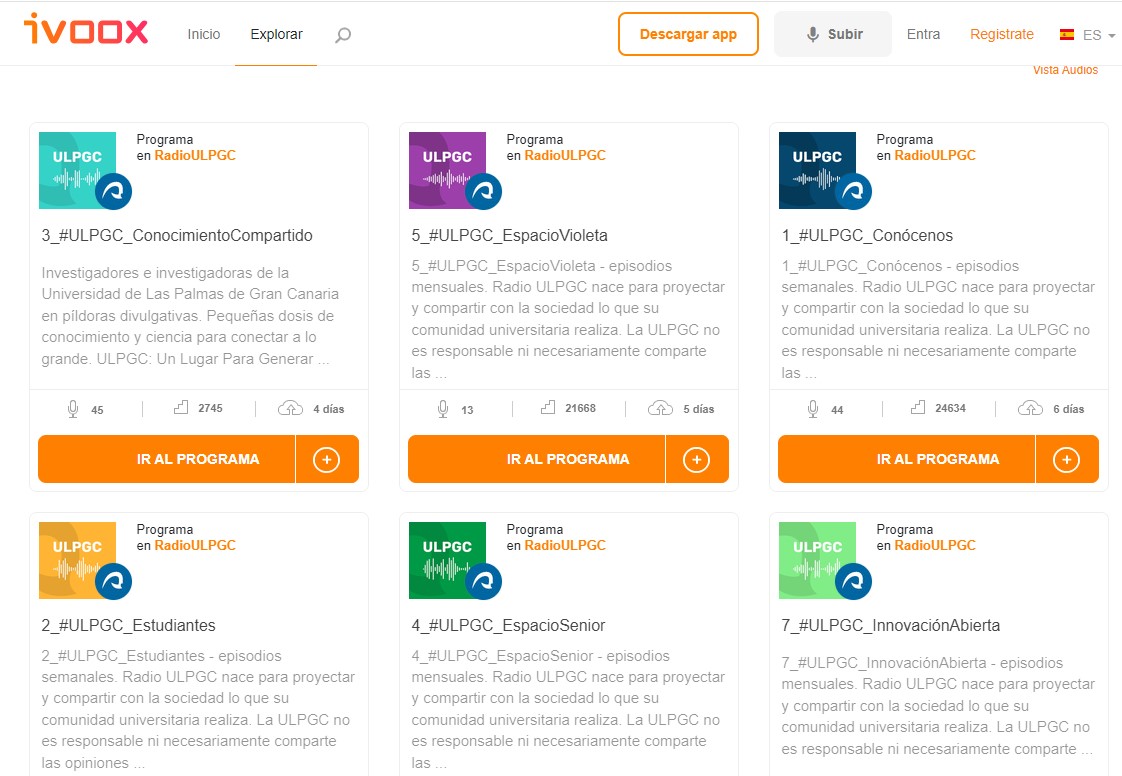Click the plus icon for 3_#ULPGC_ConocimientoCompartido
This screenshot has width=1122, height=776.
[x=326, y=460]
